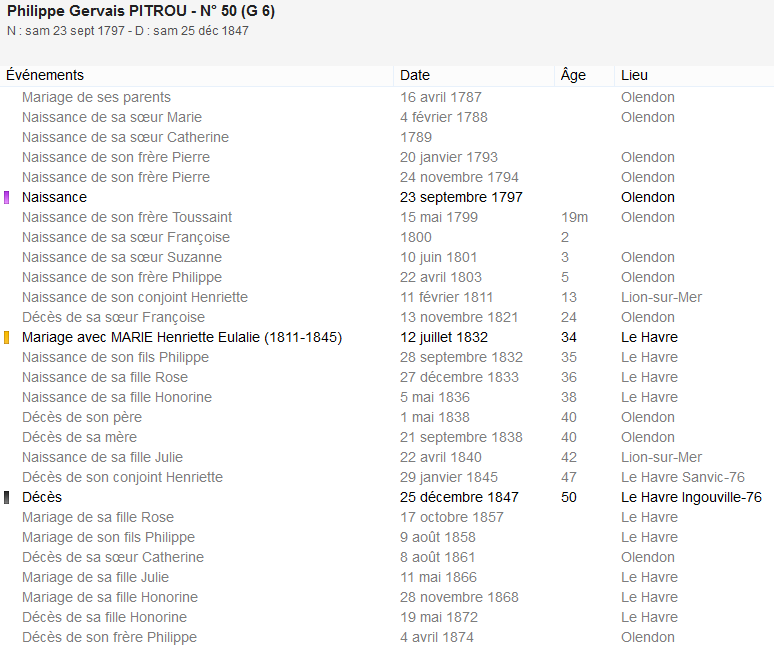Select Naissance de sa fille Rose
Screen dimensions: 774x653
pyautogui.click(x=387, y=378)
